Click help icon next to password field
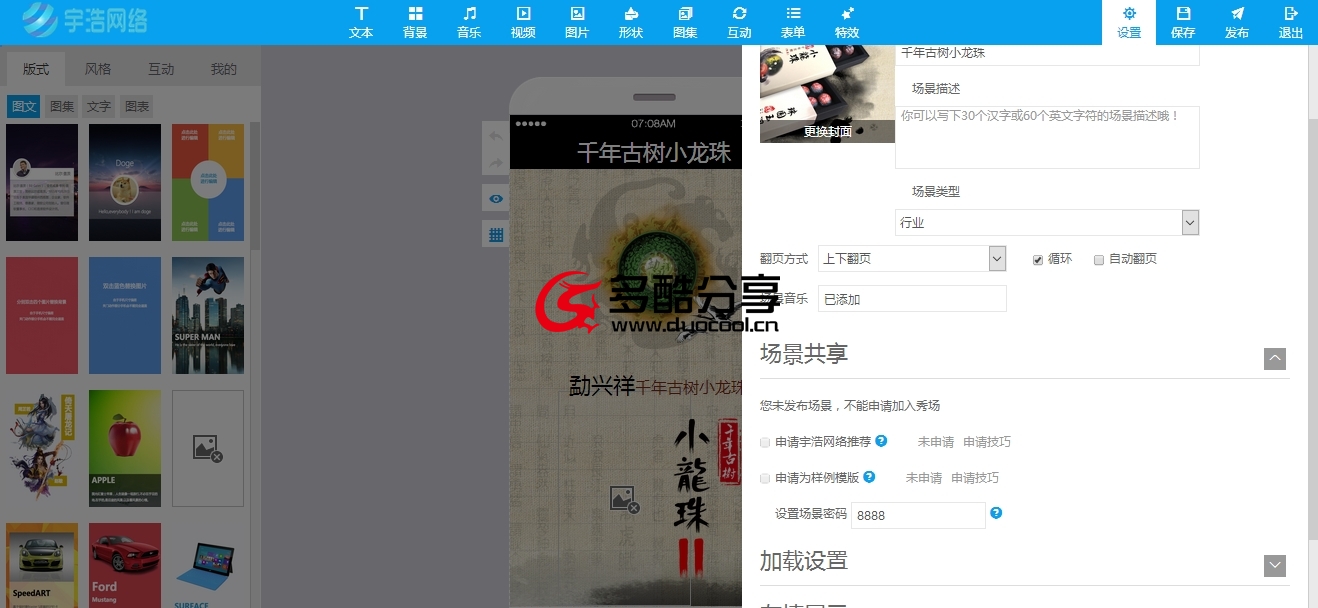This screenshot has height=608, width=1318. coord(996,513)
